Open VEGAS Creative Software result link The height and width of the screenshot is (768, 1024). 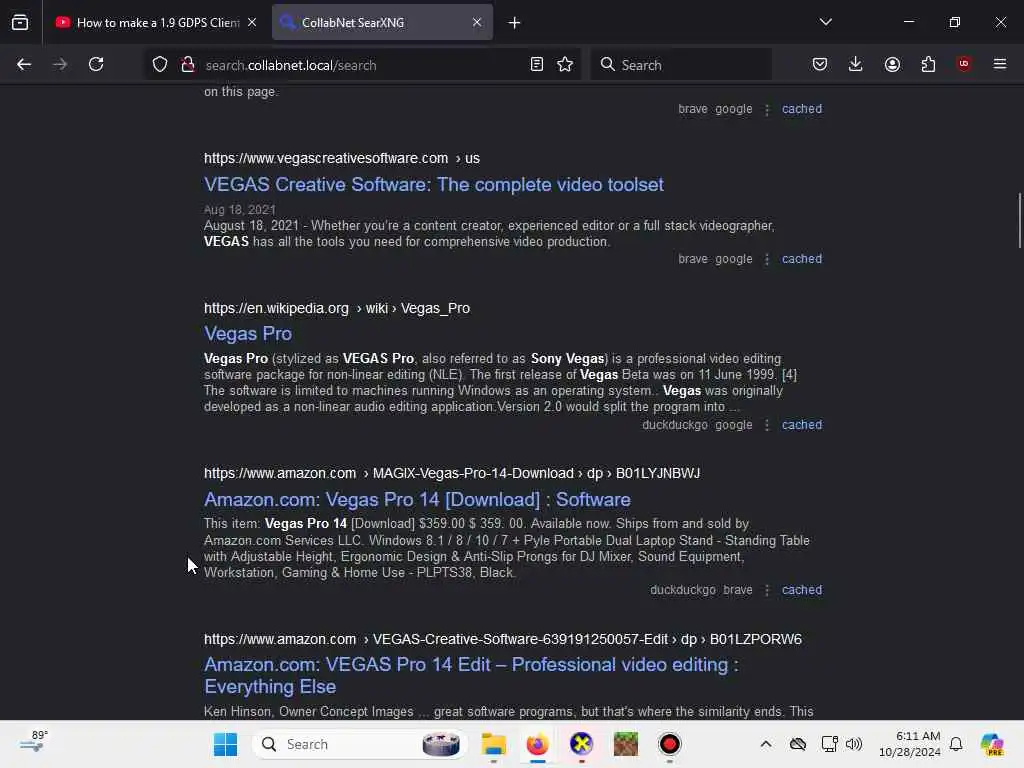pos(434,185)
